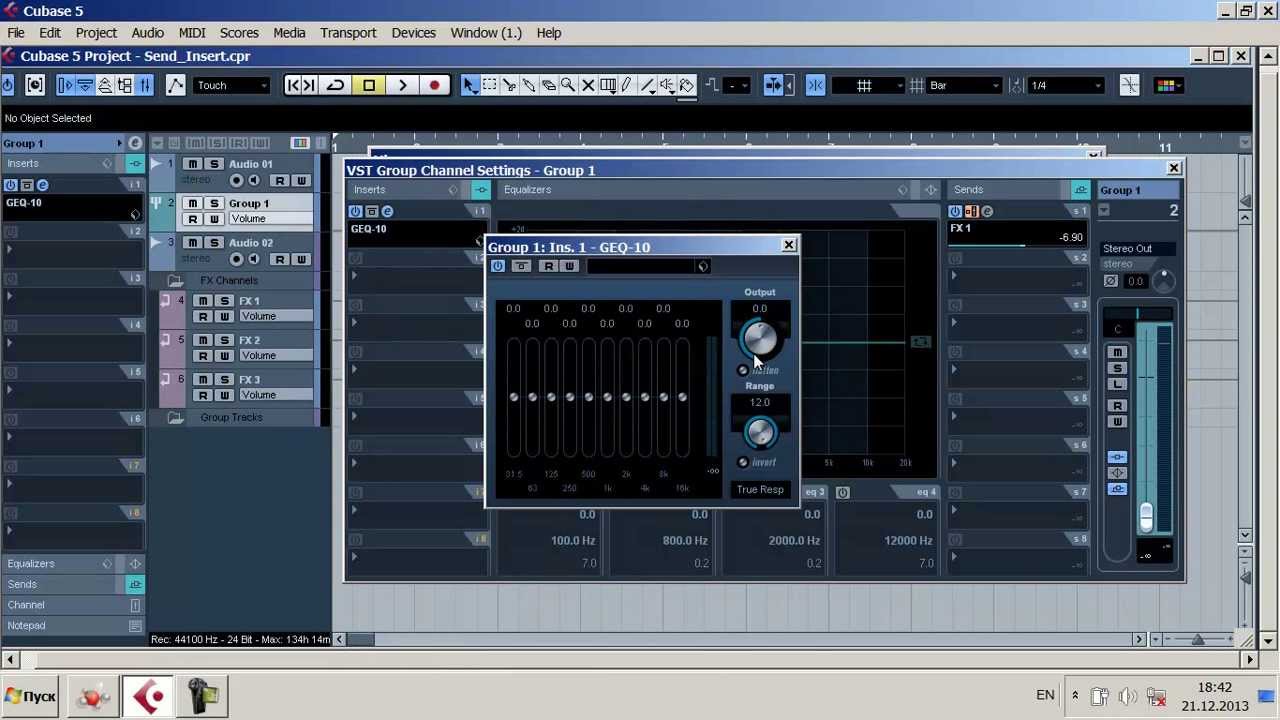The height and width of the screenshot is (720, 1280).
Task: Toggle GEQ-10 plugin power in the plugin window
Action: pyautogui.click(x=498, y=267)
